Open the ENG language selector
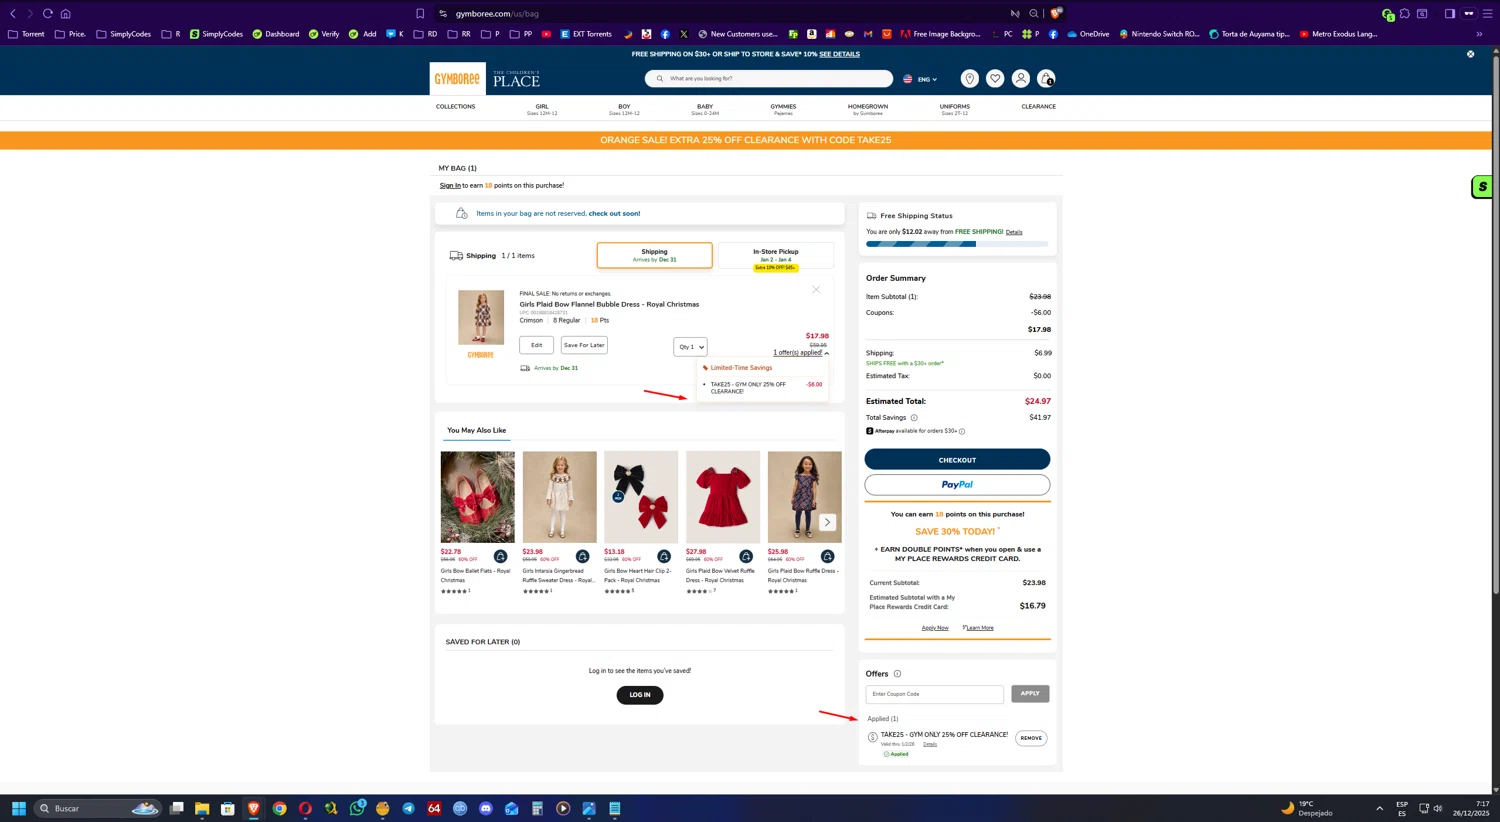The image size is (1500, 822). click(920, 79)
